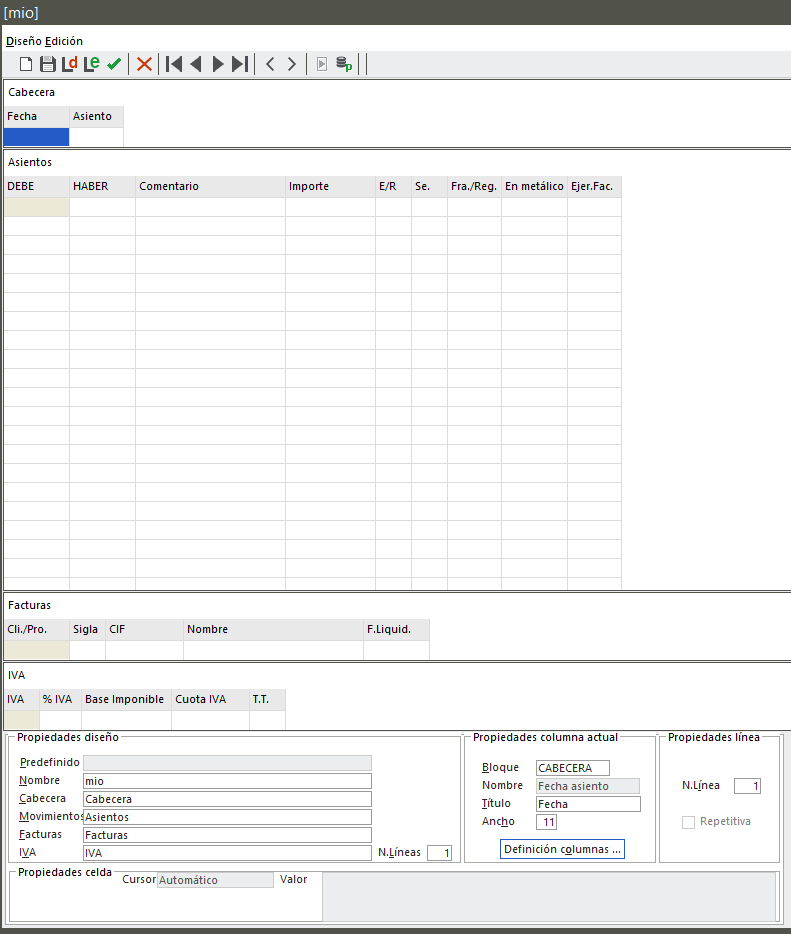Select the E/R column header

(394, 186)
